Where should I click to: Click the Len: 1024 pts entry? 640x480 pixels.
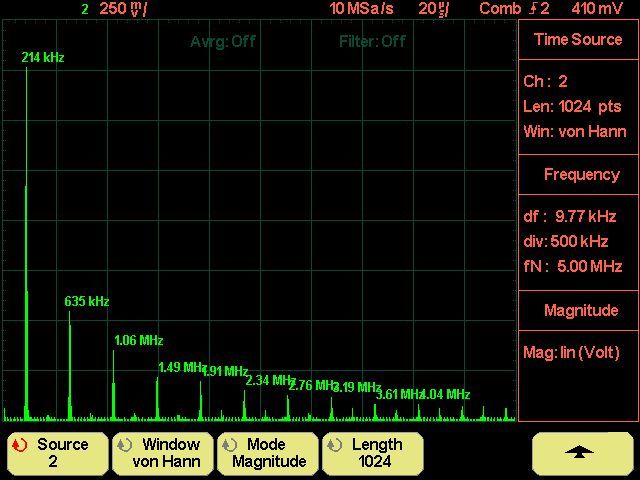click(x=572, y=107)
